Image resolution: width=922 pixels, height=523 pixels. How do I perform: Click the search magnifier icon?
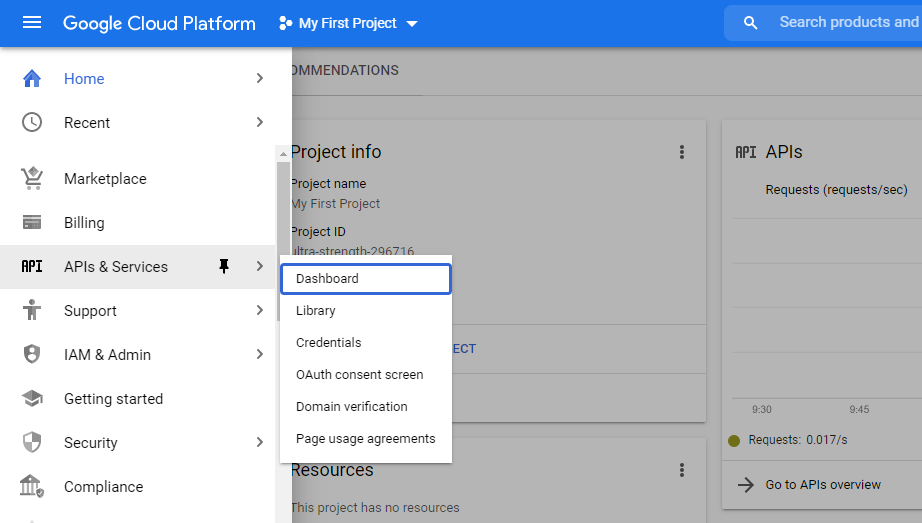click(750, 23)
